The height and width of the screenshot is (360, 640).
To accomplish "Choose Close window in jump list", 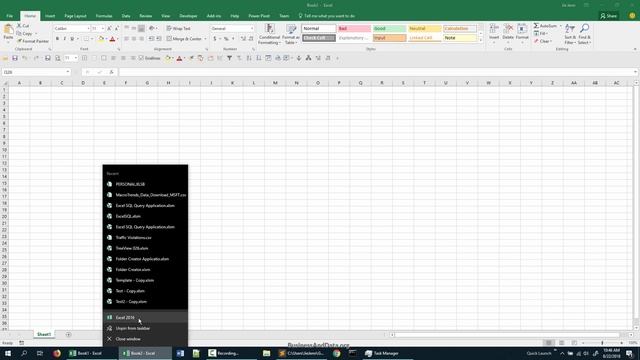I will click(145, 339).
